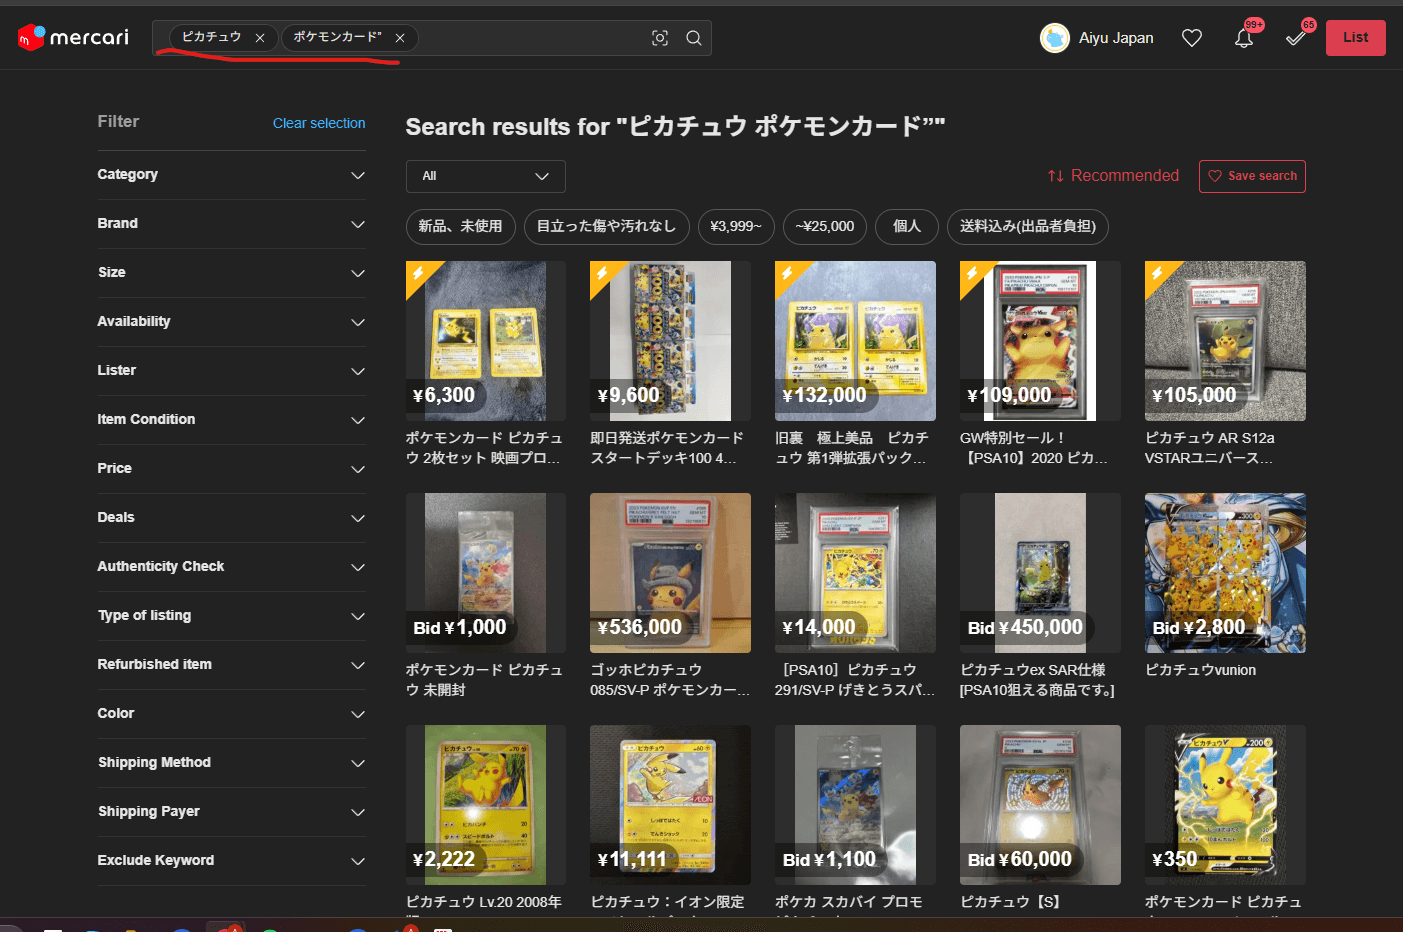The height and width of the screenshot is (932, 1403).
Task: Toggle the 送料込み(出品者負担) filter chip
Action: click(1027, 226)
